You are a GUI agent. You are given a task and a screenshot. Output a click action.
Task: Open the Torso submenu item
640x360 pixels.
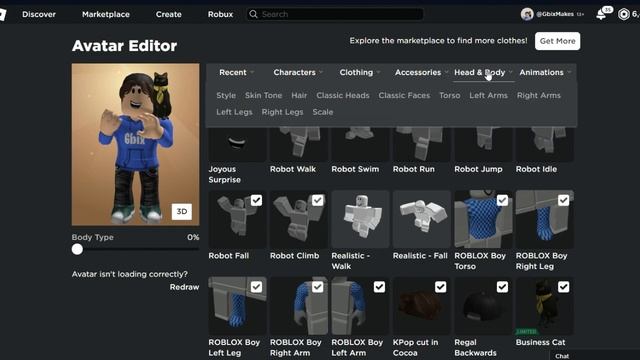point(450,96)
